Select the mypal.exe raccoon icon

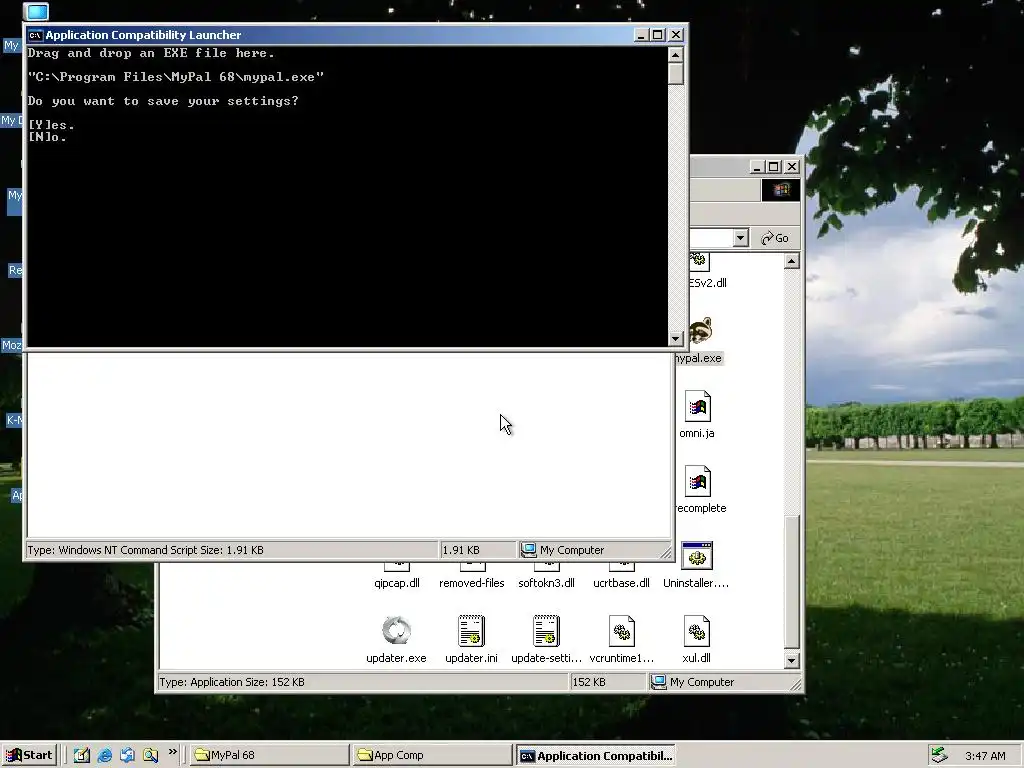700,332
